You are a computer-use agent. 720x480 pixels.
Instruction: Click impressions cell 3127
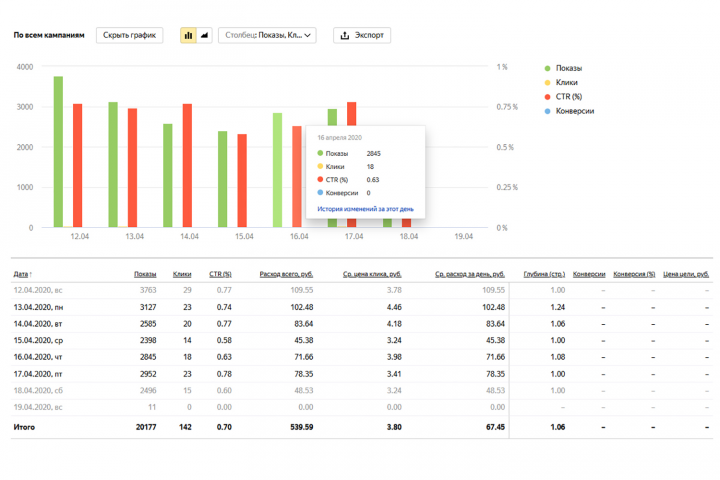[148, 307]
